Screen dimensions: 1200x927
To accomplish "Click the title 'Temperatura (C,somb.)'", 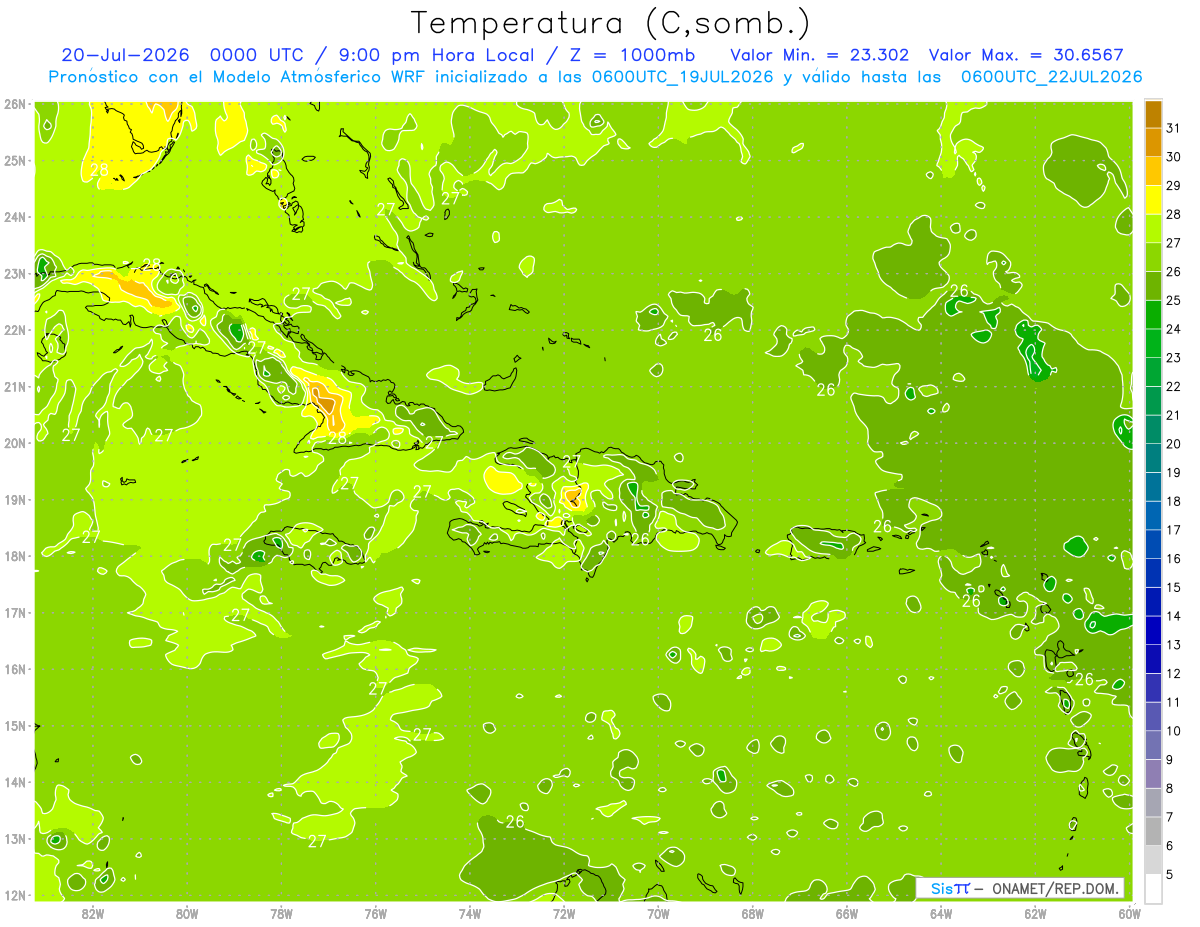I will click(610, 24).
